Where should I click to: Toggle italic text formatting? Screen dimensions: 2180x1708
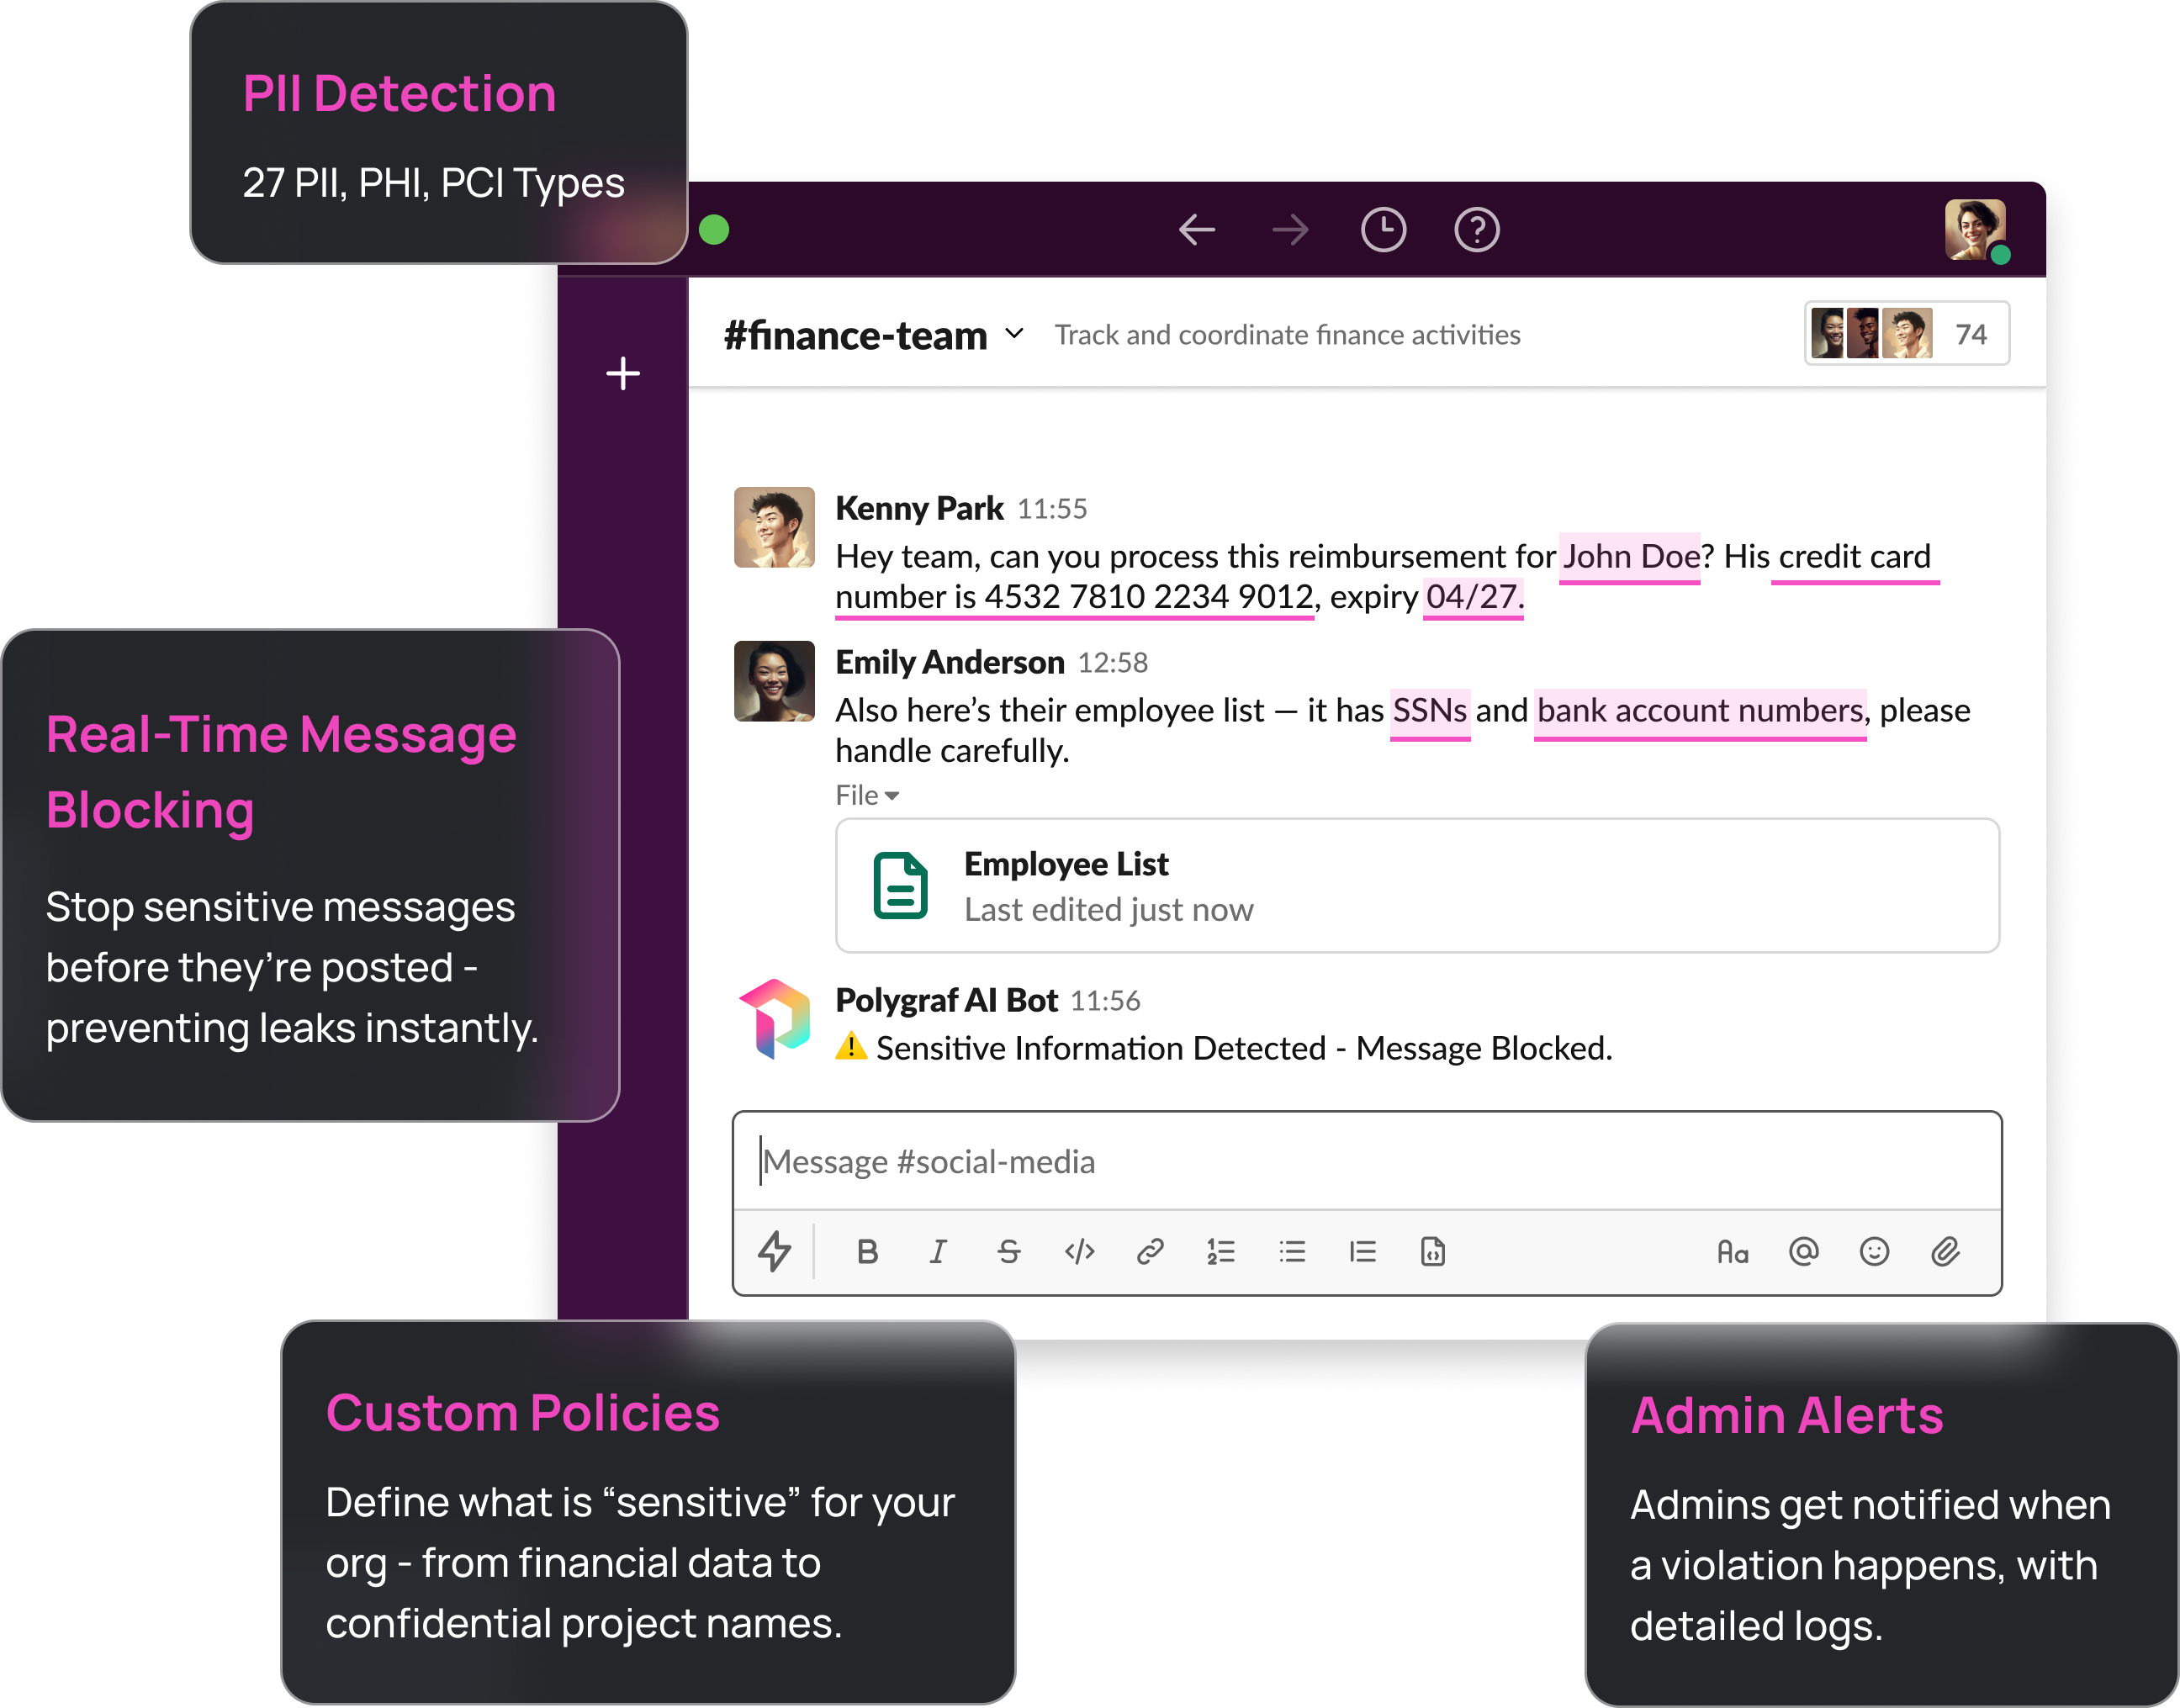pos(937,1252)
